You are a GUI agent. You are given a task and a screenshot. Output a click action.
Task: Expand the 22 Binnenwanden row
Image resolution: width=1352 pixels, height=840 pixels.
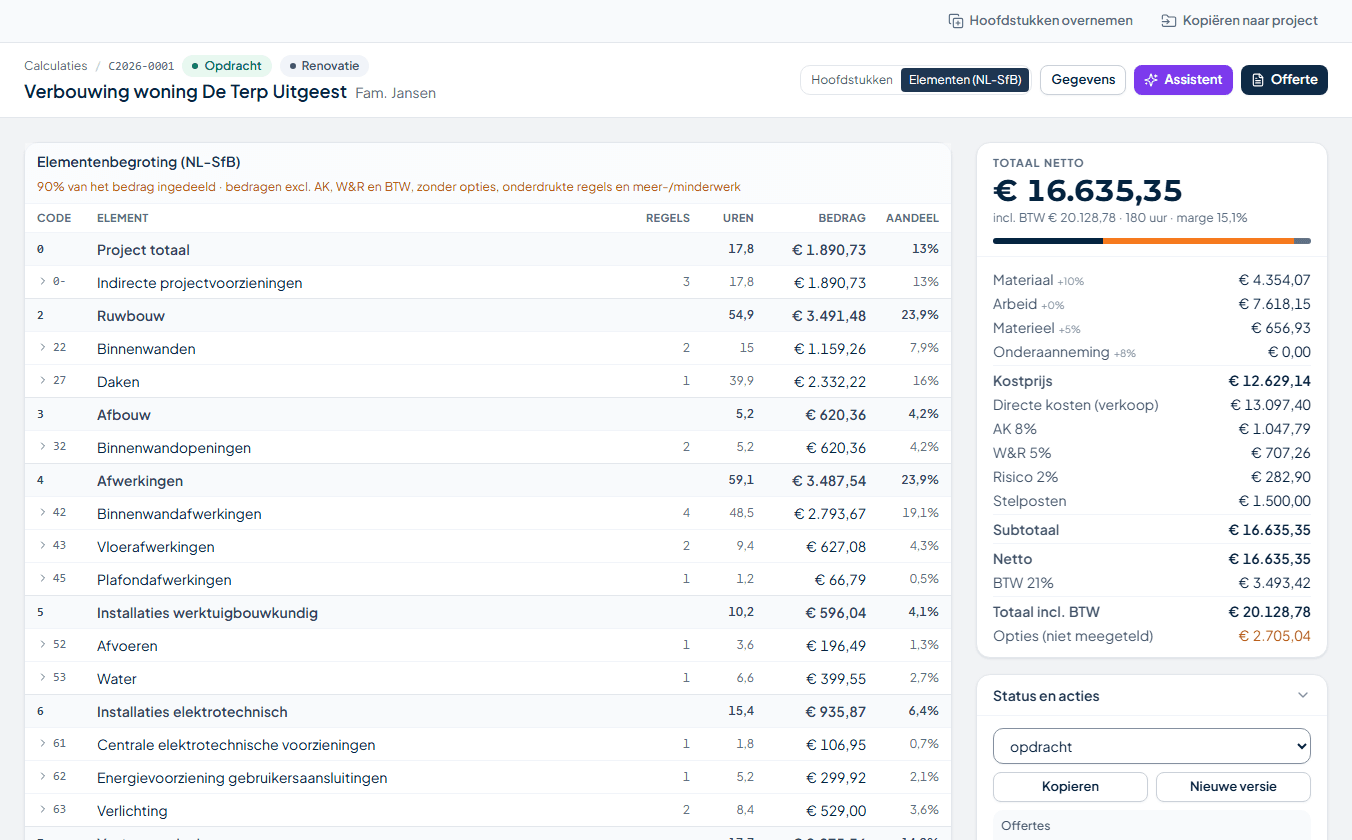43,348
